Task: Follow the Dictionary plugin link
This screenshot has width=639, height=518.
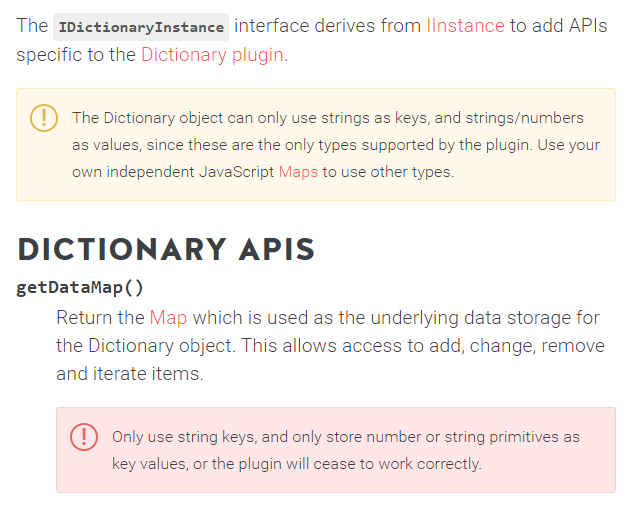Action: [212, 55]
